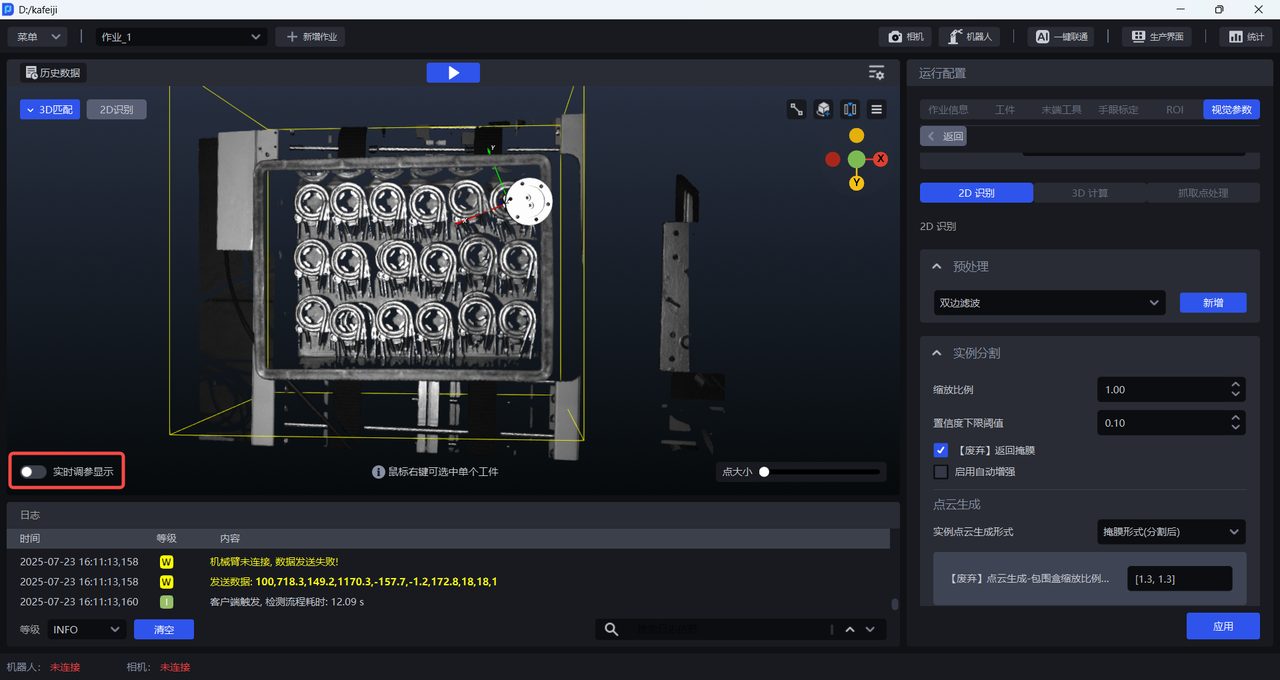The image size is (1280, 680).
Task: Click the blue play run button
Action: coord(452,73)
